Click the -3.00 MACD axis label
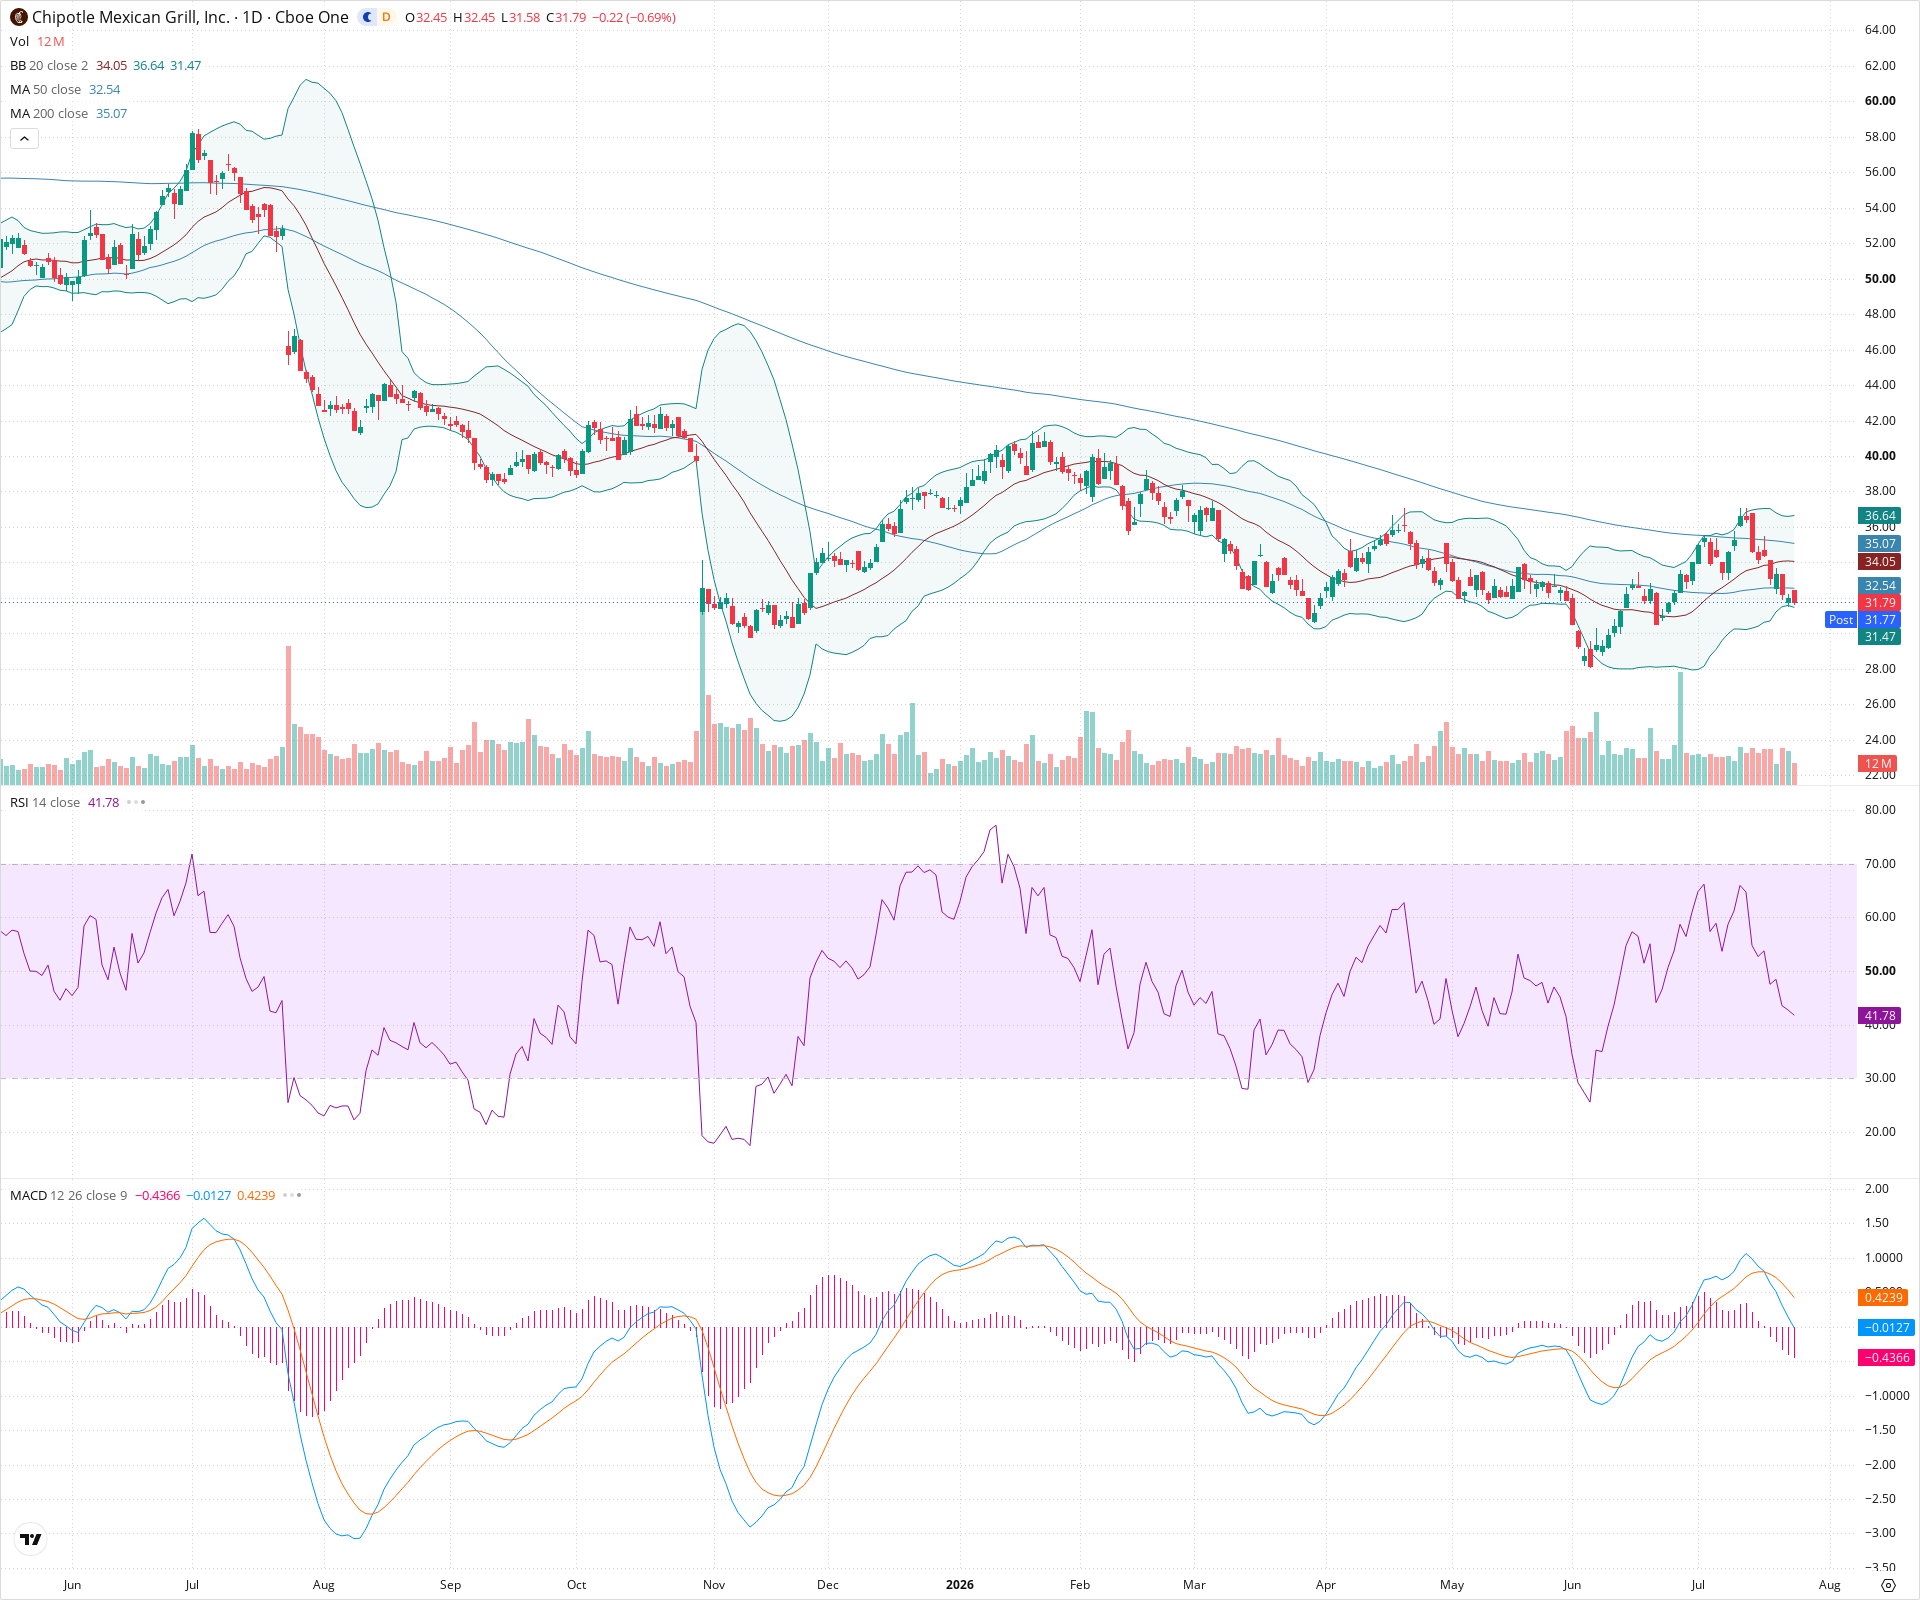 [1881, 1533]
